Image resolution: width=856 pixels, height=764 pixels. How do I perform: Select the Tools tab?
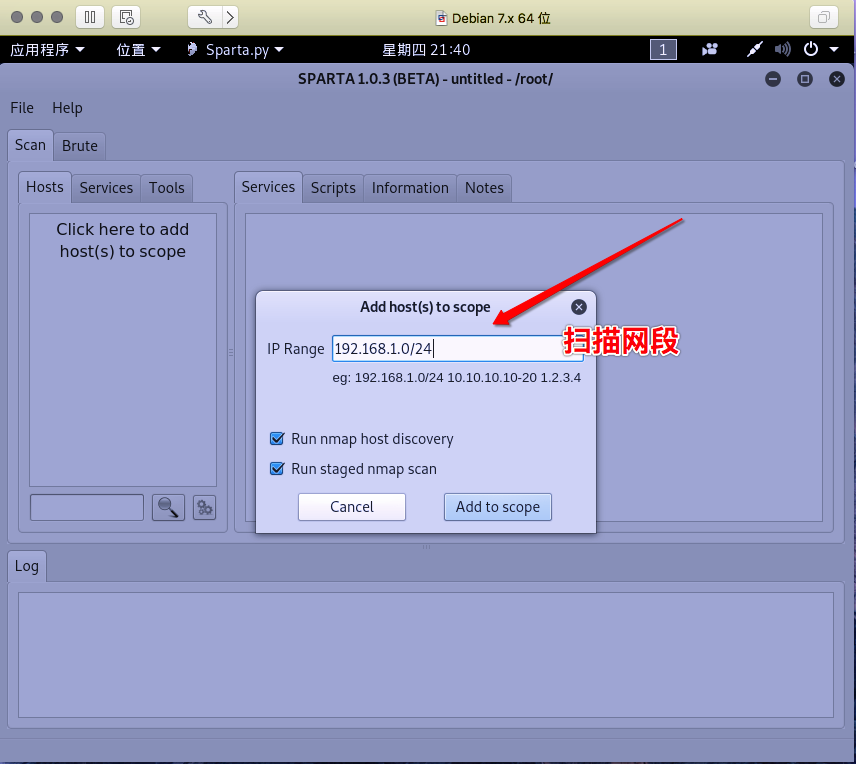point(167,188)
